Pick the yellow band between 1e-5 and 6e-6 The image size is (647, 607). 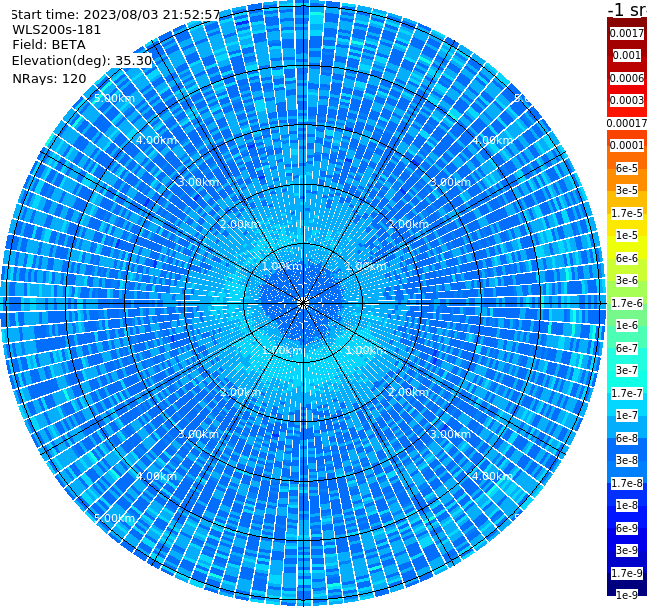627,247
